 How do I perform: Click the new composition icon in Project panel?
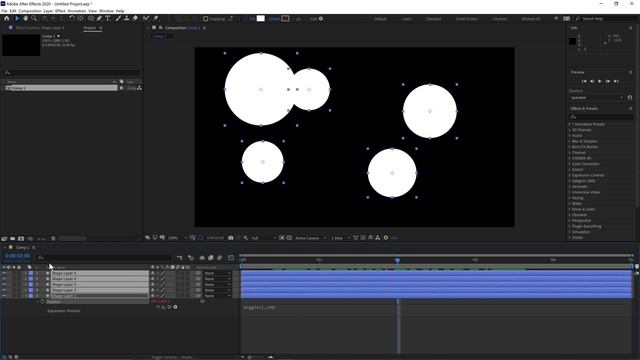click(21, 238)
